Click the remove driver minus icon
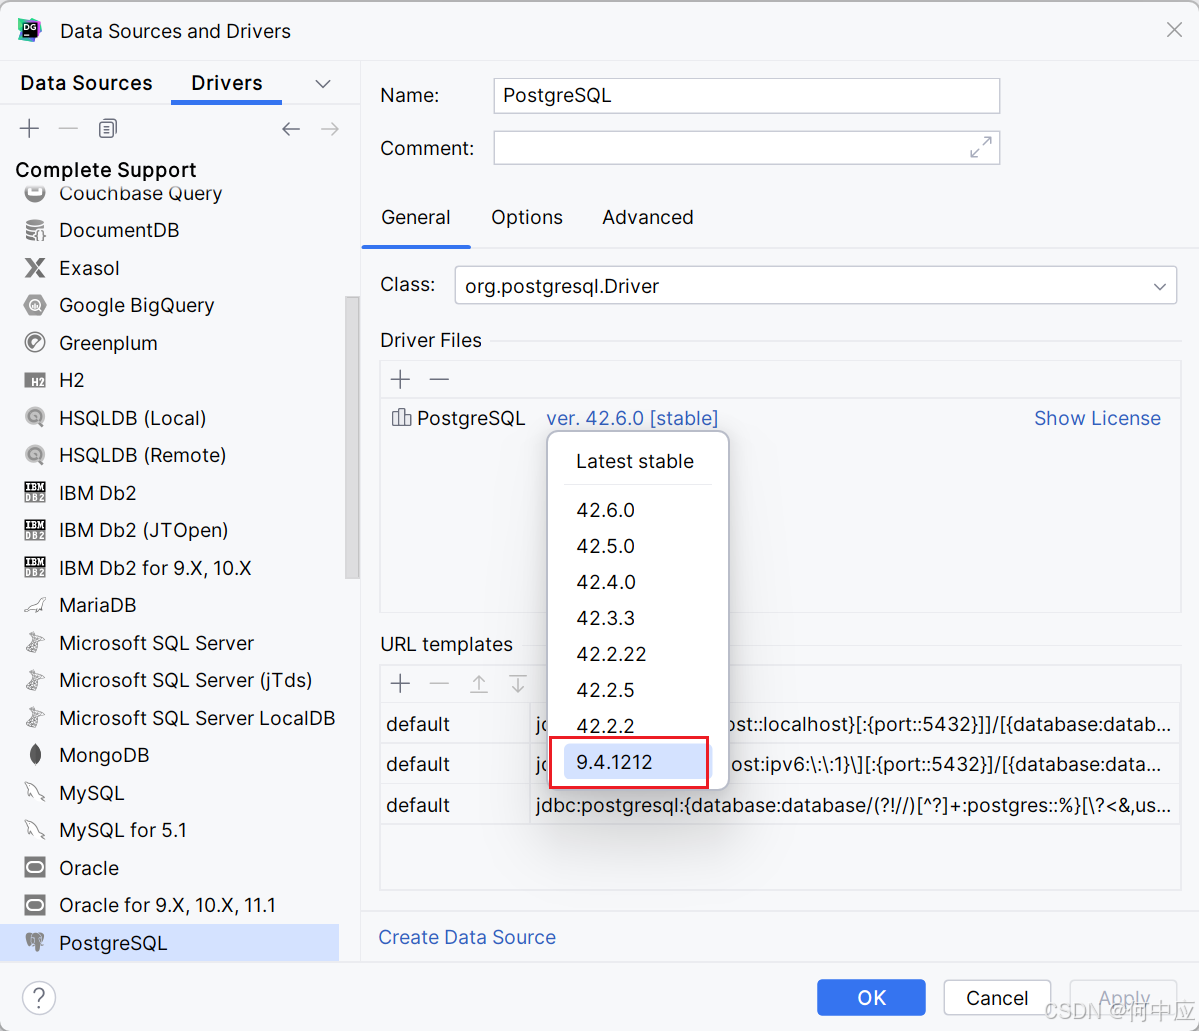The width and height of the screenshot is (1199, 1031). 68,128
